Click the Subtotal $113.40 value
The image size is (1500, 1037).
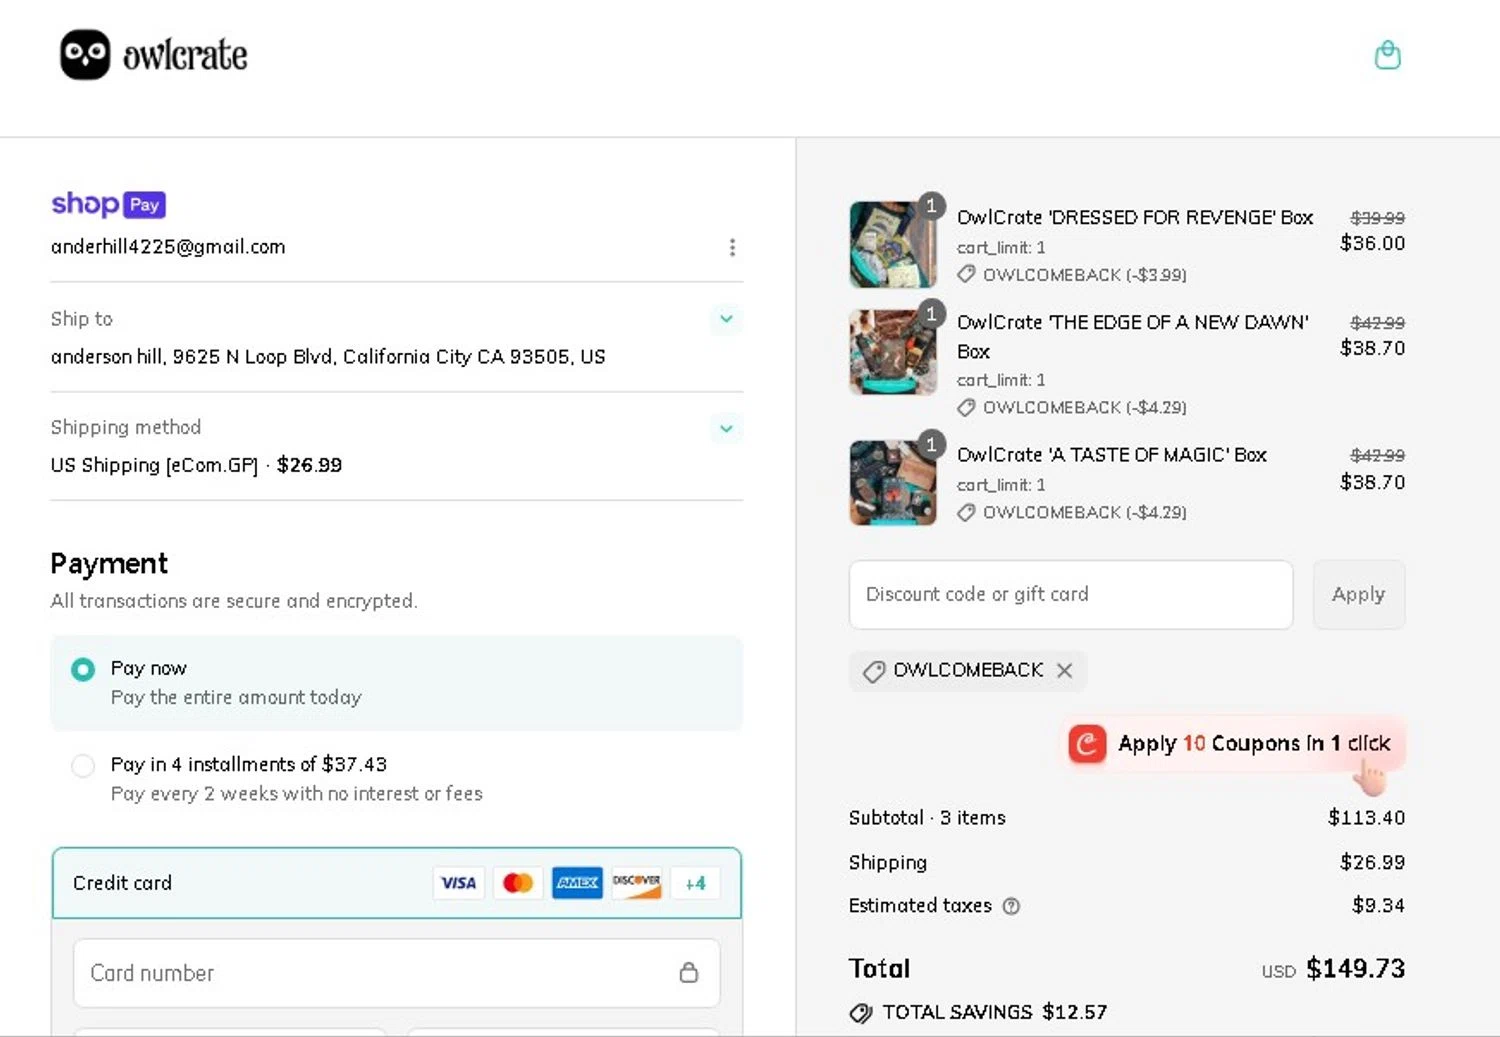[1366, 818]
